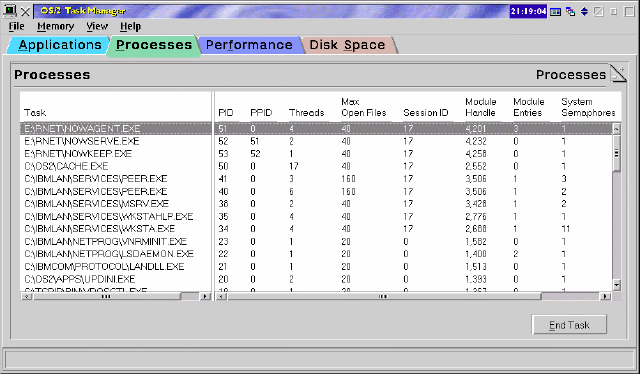
Task: Click the cascading windows titlebar icon
Action: click(570, 12)
